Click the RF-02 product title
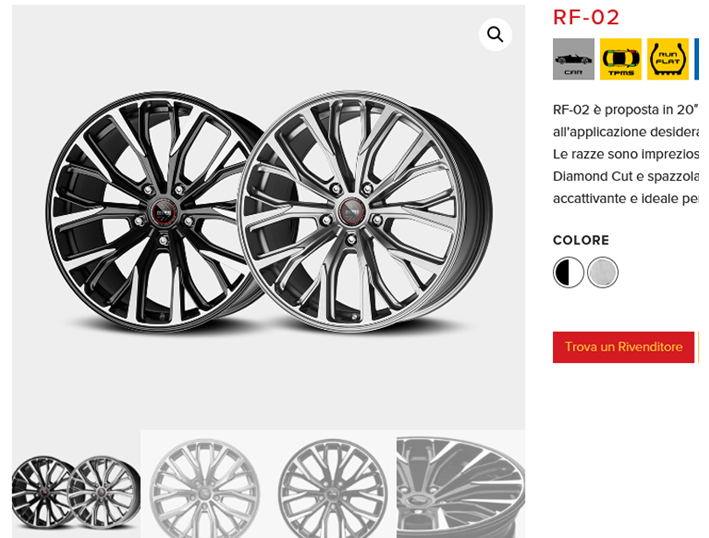This screenshot has height=538, width=709. point(587,17)
